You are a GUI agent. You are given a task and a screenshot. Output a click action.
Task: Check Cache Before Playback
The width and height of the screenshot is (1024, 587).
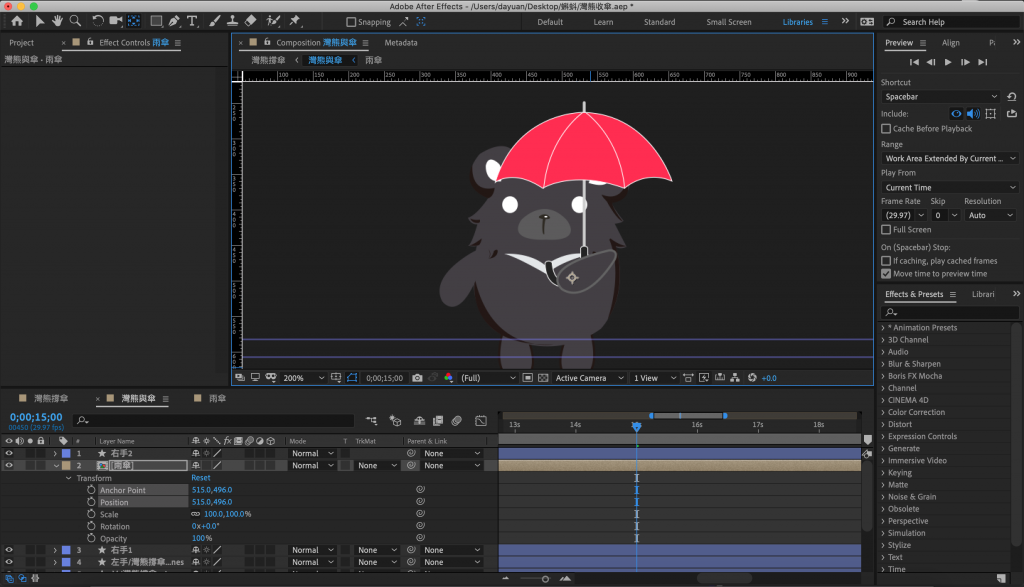(x=886, y=129)
